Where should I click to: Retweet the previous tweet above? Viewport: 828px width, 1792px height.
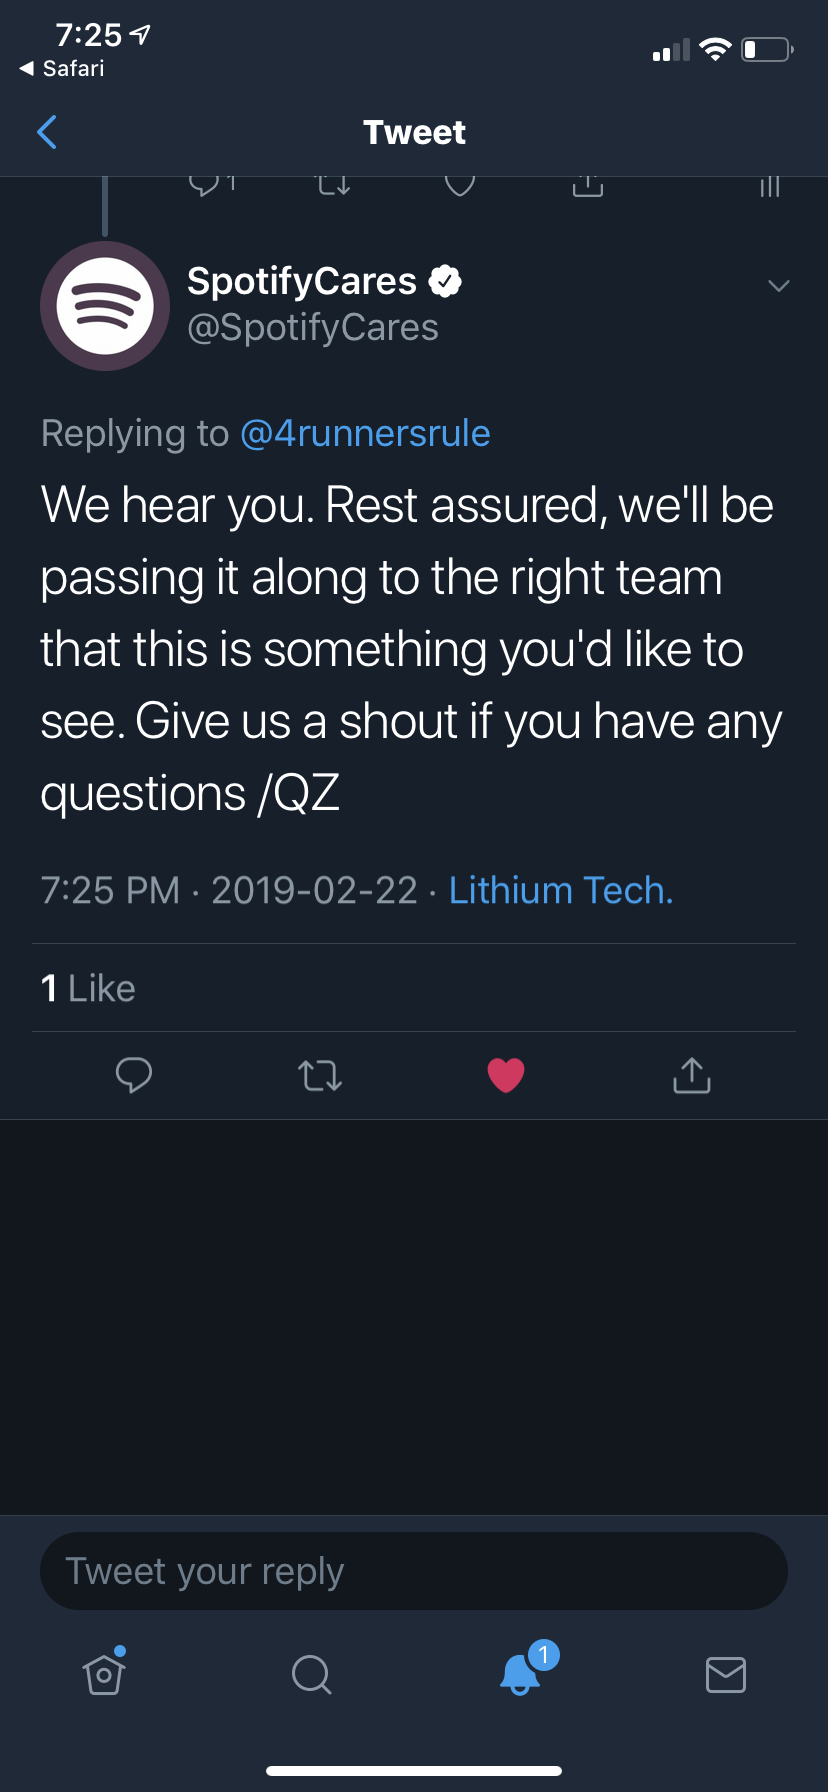[333, 185]
